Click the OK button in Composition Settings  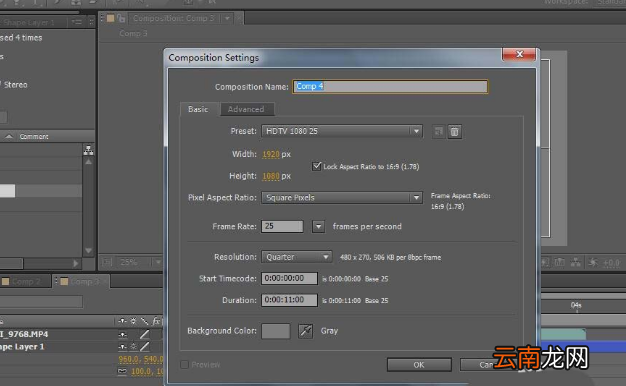(419, 364)
